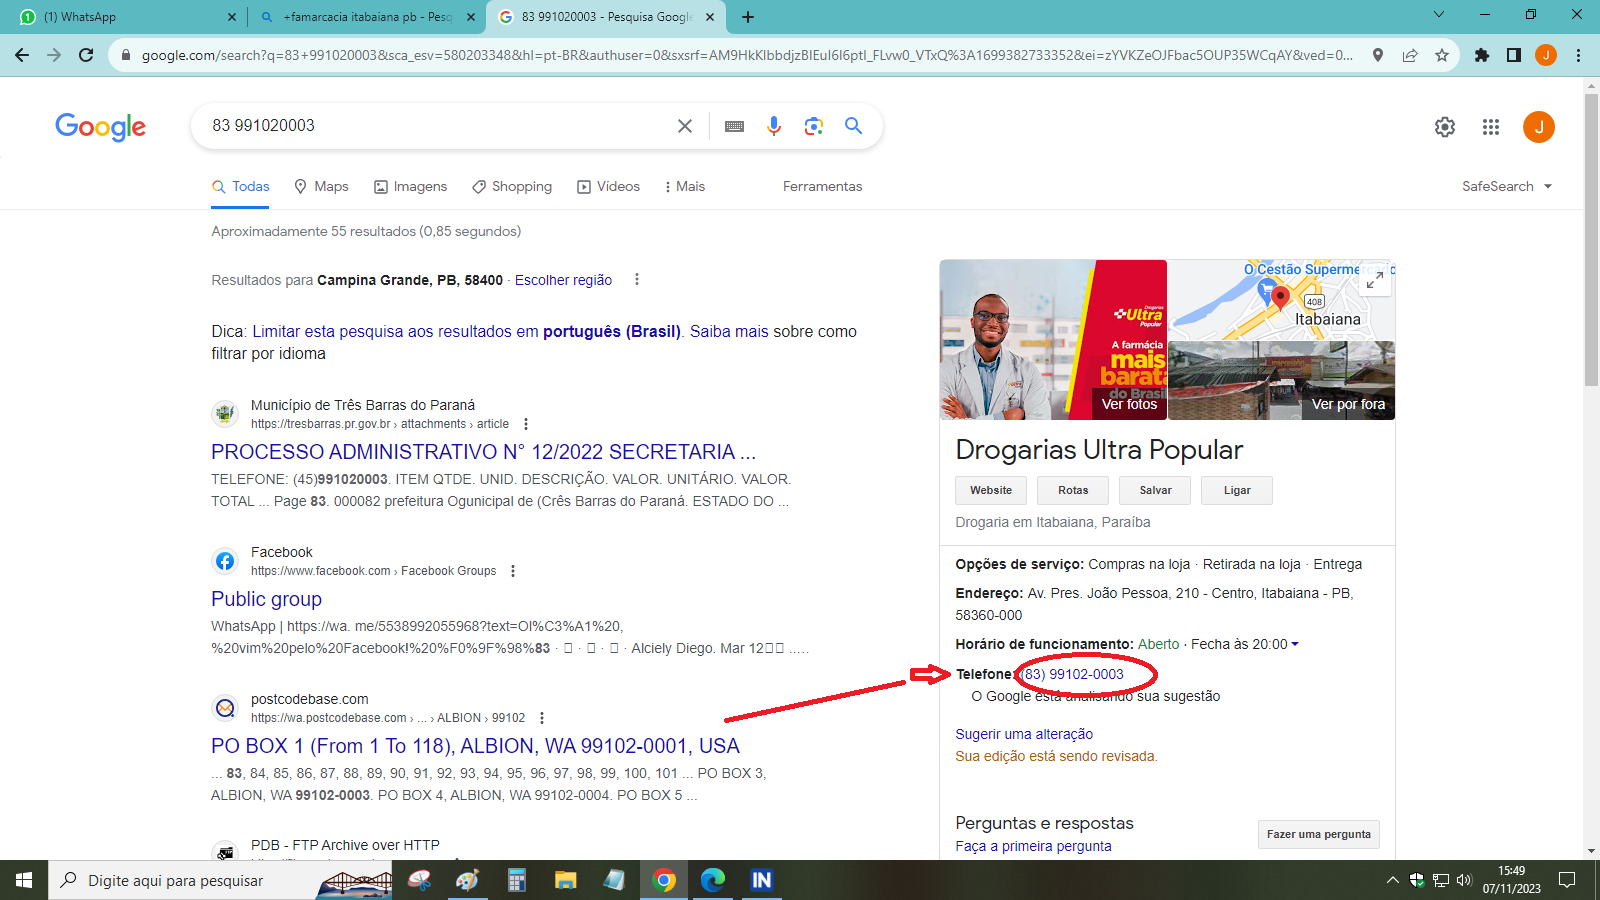The width and height of the screenshot is (1600, 900).
Task: Open the Chrome three-dot menu
Action: point(1578,55)
